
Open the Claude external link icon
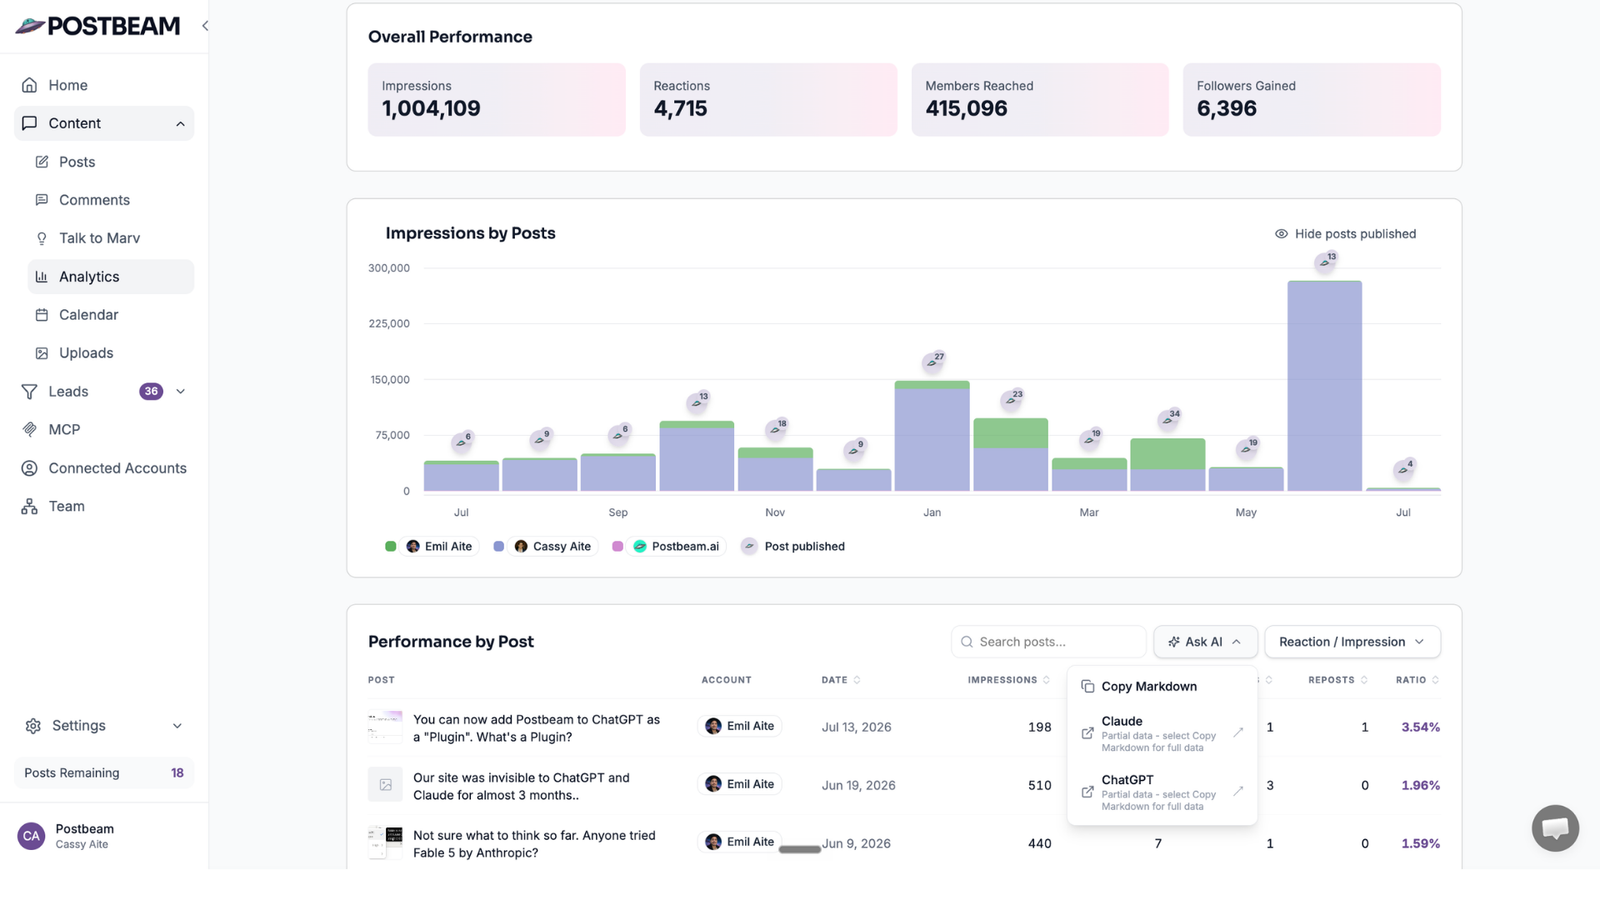[1088, 734]
